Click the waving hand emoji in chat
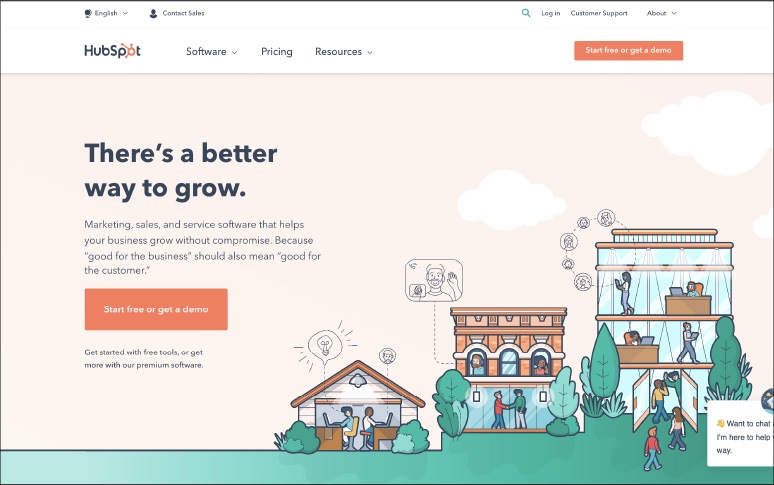This screenshot has width=774, height=485. tap(720, 423)
